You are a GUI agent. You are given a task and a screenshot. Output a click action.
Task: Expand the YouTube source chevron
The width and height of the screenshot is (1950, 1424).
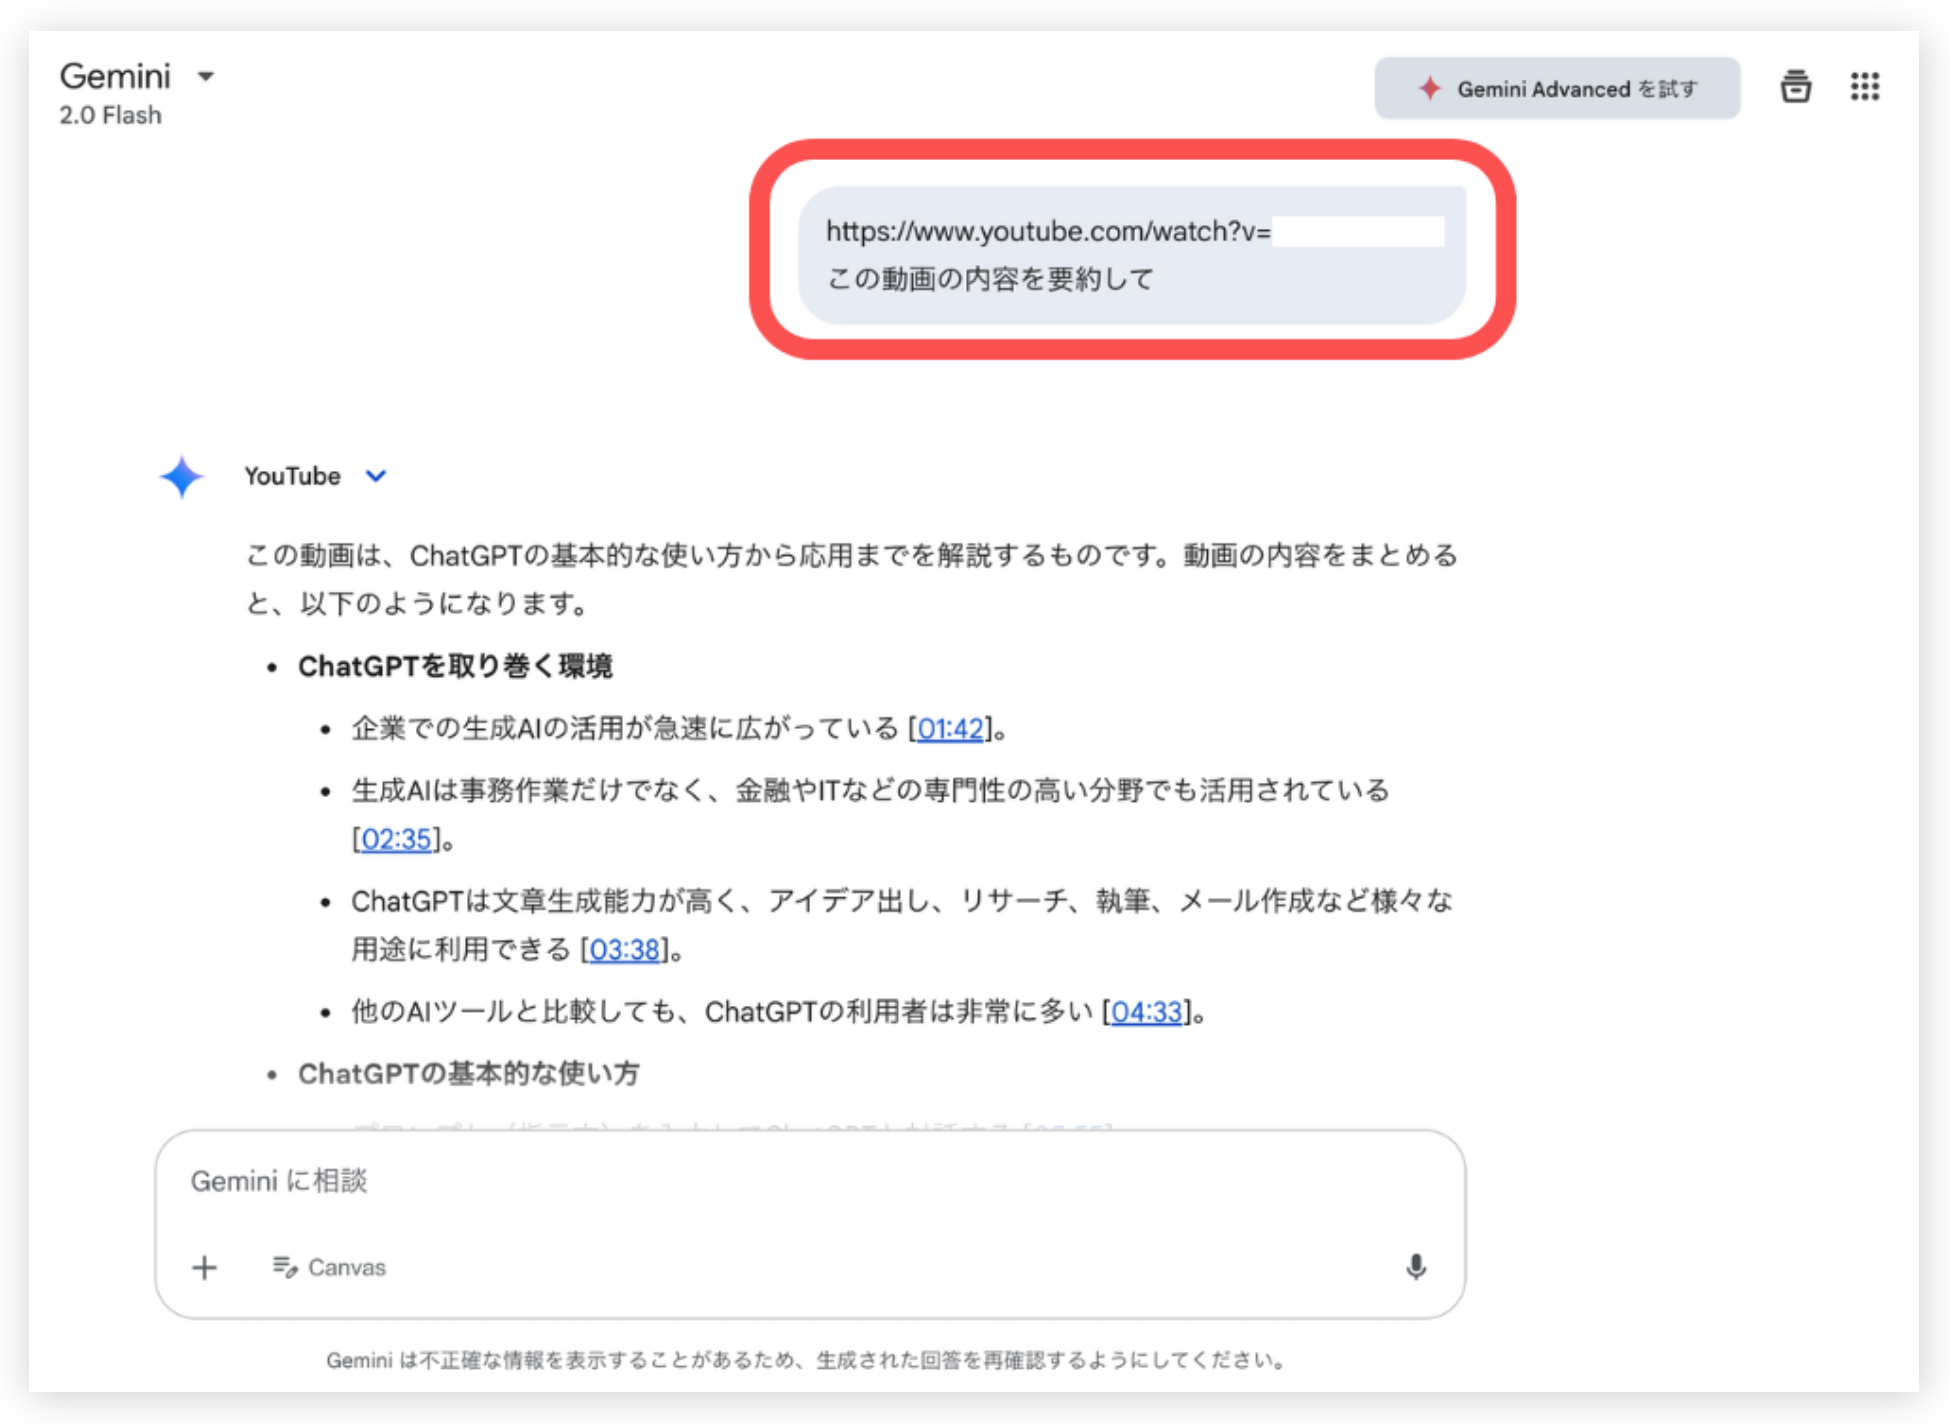pyautogui.click(x=376, y=476)
